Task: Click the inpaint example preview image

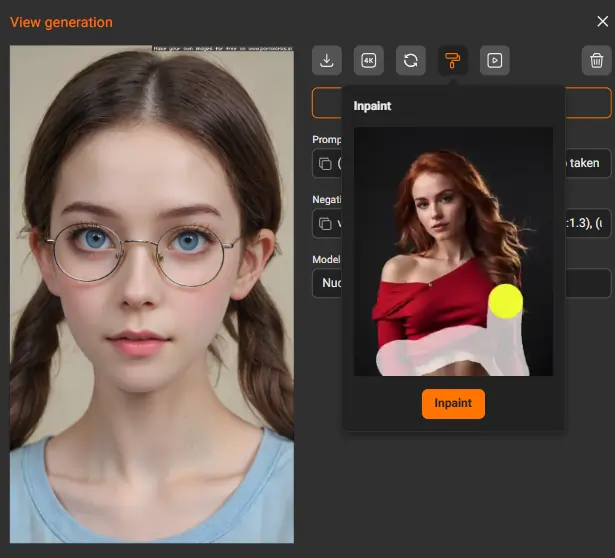Action: coord(453,251)
